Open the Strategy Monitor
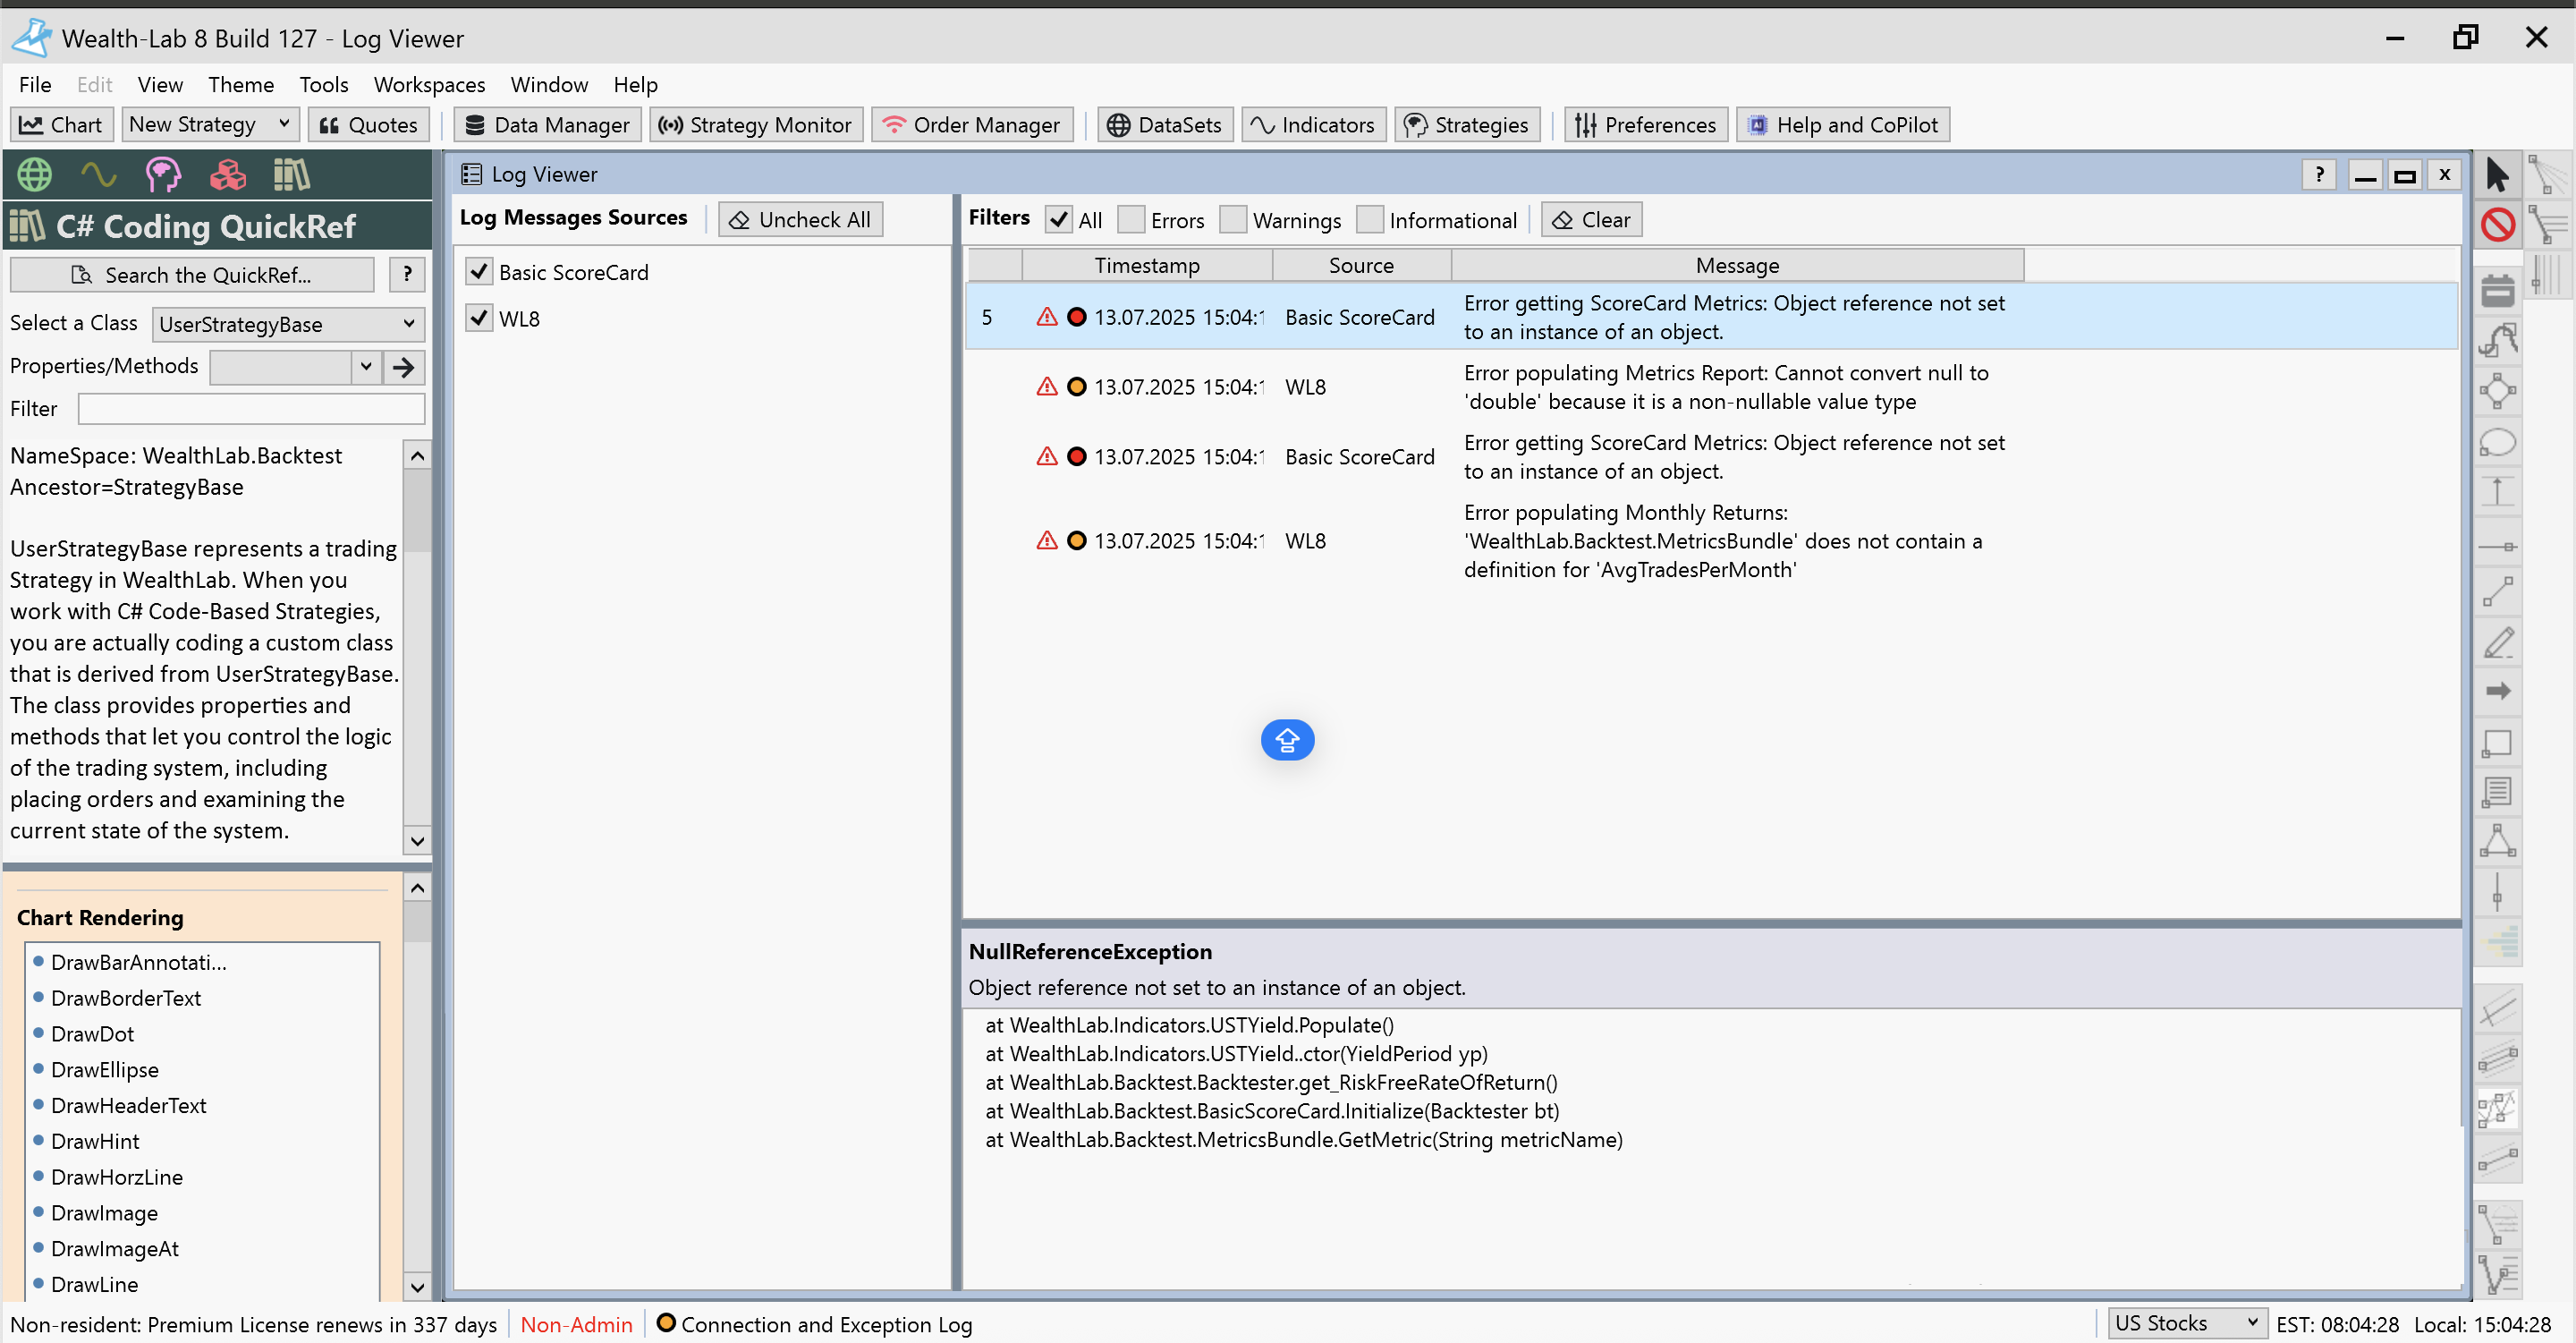Image resolution: width=2576 pixels, height=1343 pixels. click(x=755, y=124)
